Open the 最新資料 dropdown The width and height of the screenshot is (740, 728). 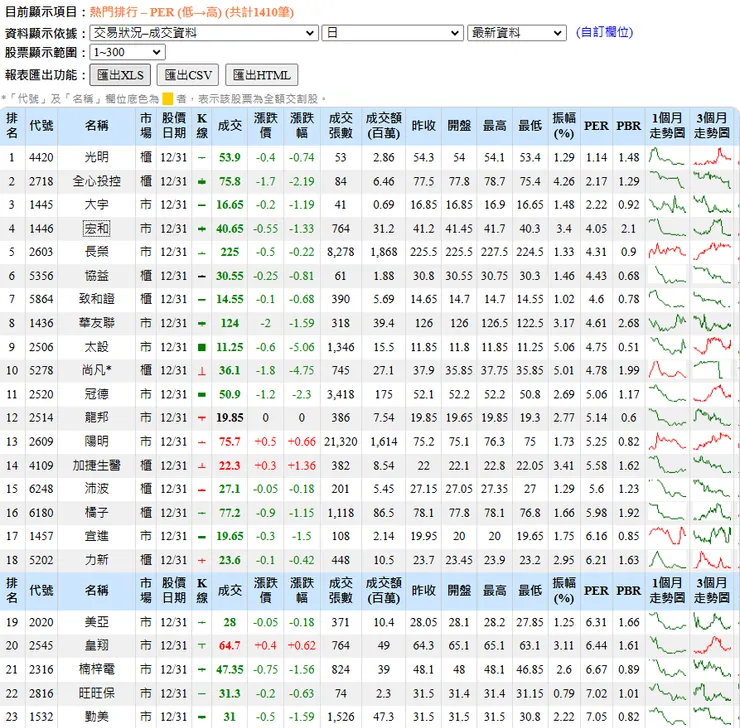coord(517,33)
